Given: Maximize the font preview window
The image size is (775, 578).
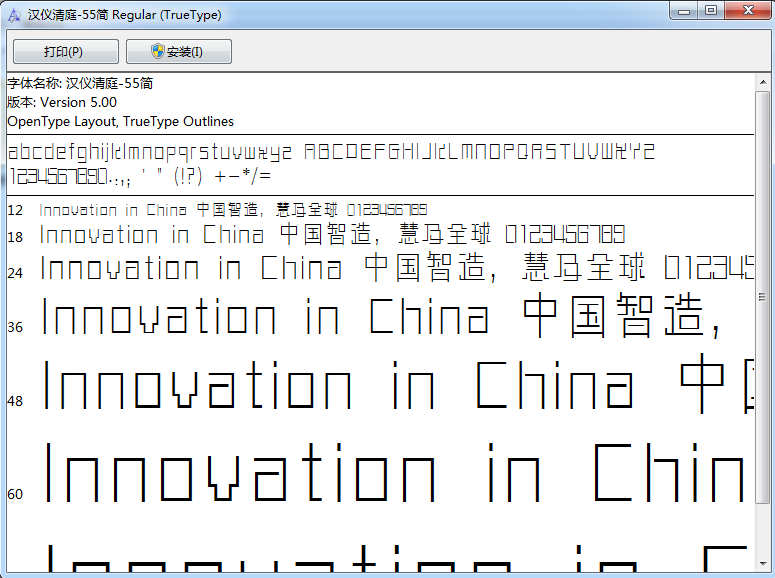Looking at the screenshot, I should [x=711, y=11].
